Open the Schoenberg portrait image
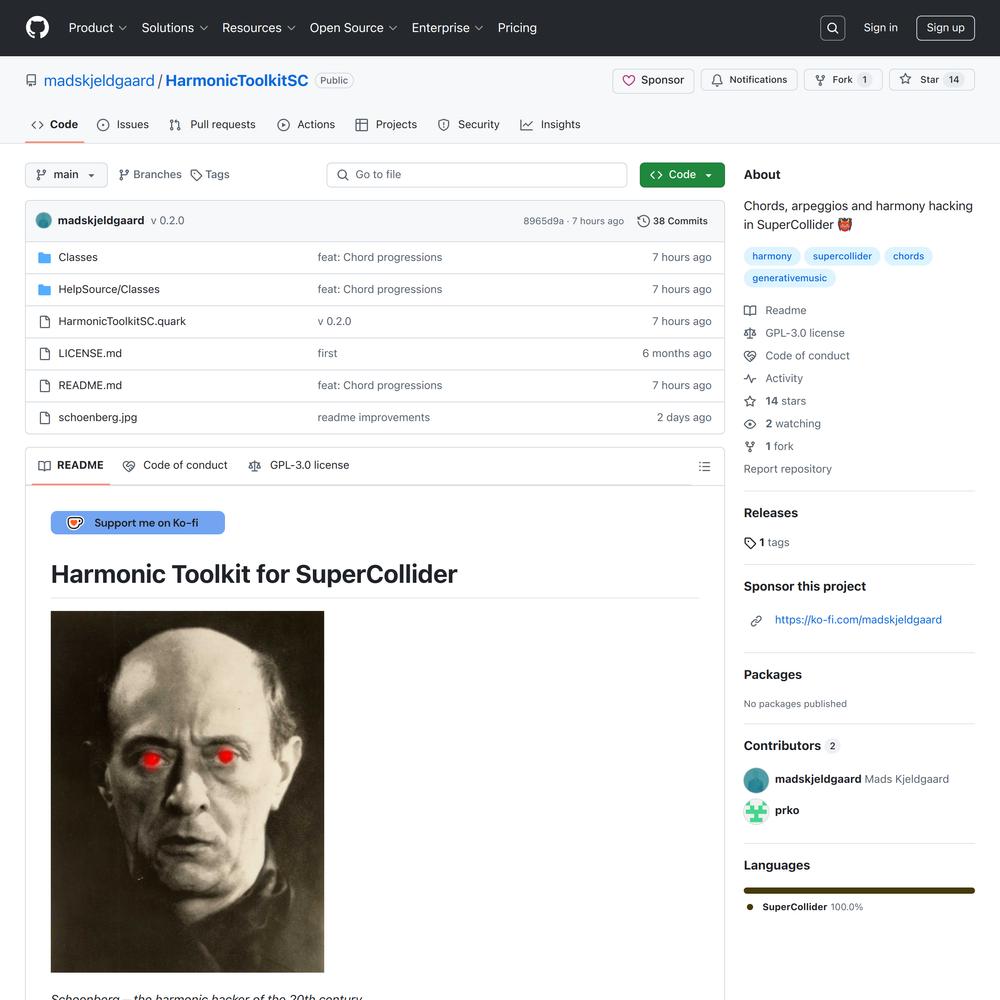1000x1000 pixels. (188, 791)
